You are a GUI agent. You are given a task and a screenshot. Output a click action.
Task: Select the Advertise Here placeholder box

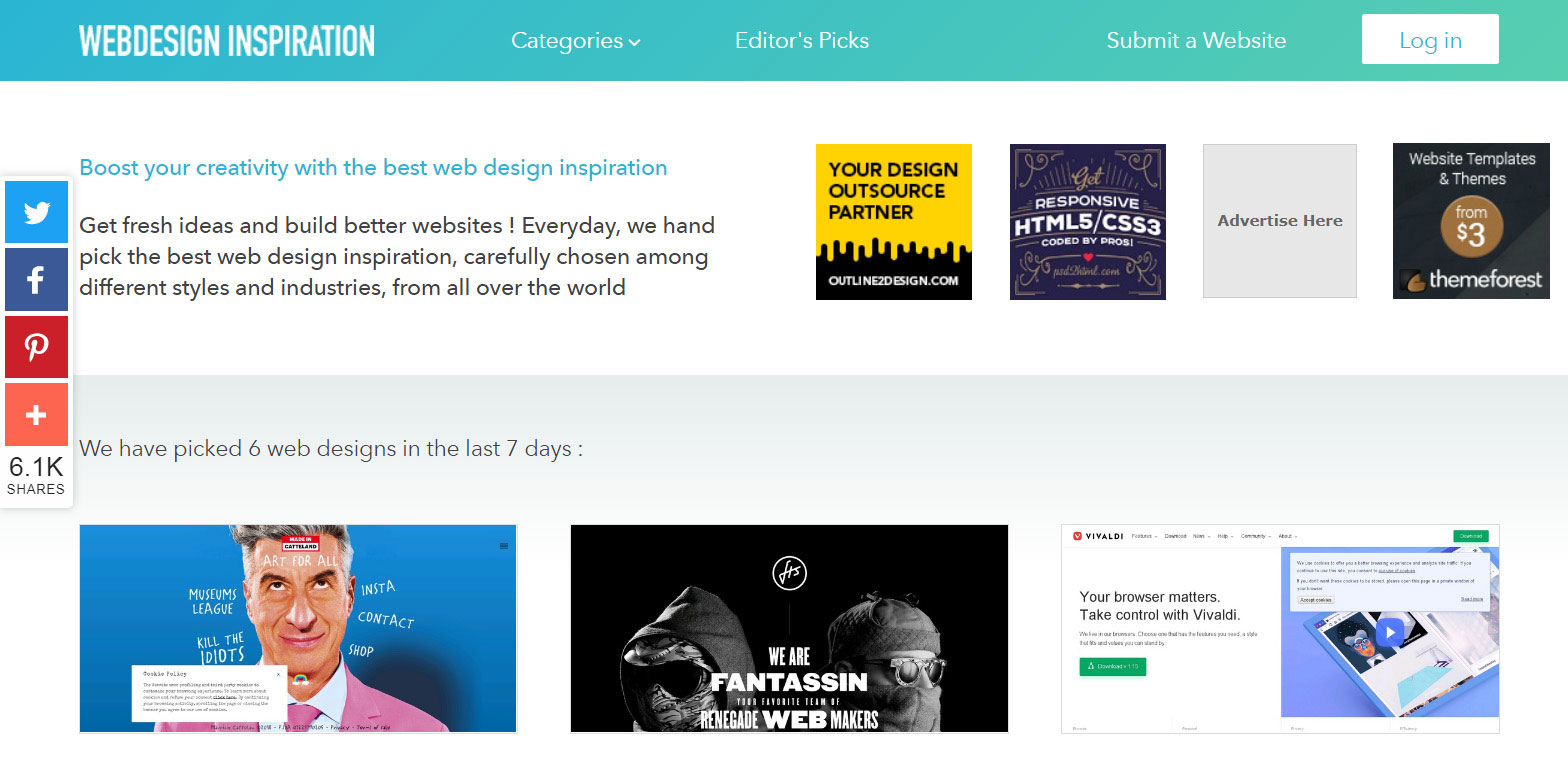pyautogui.click(x=1279, y=221)
